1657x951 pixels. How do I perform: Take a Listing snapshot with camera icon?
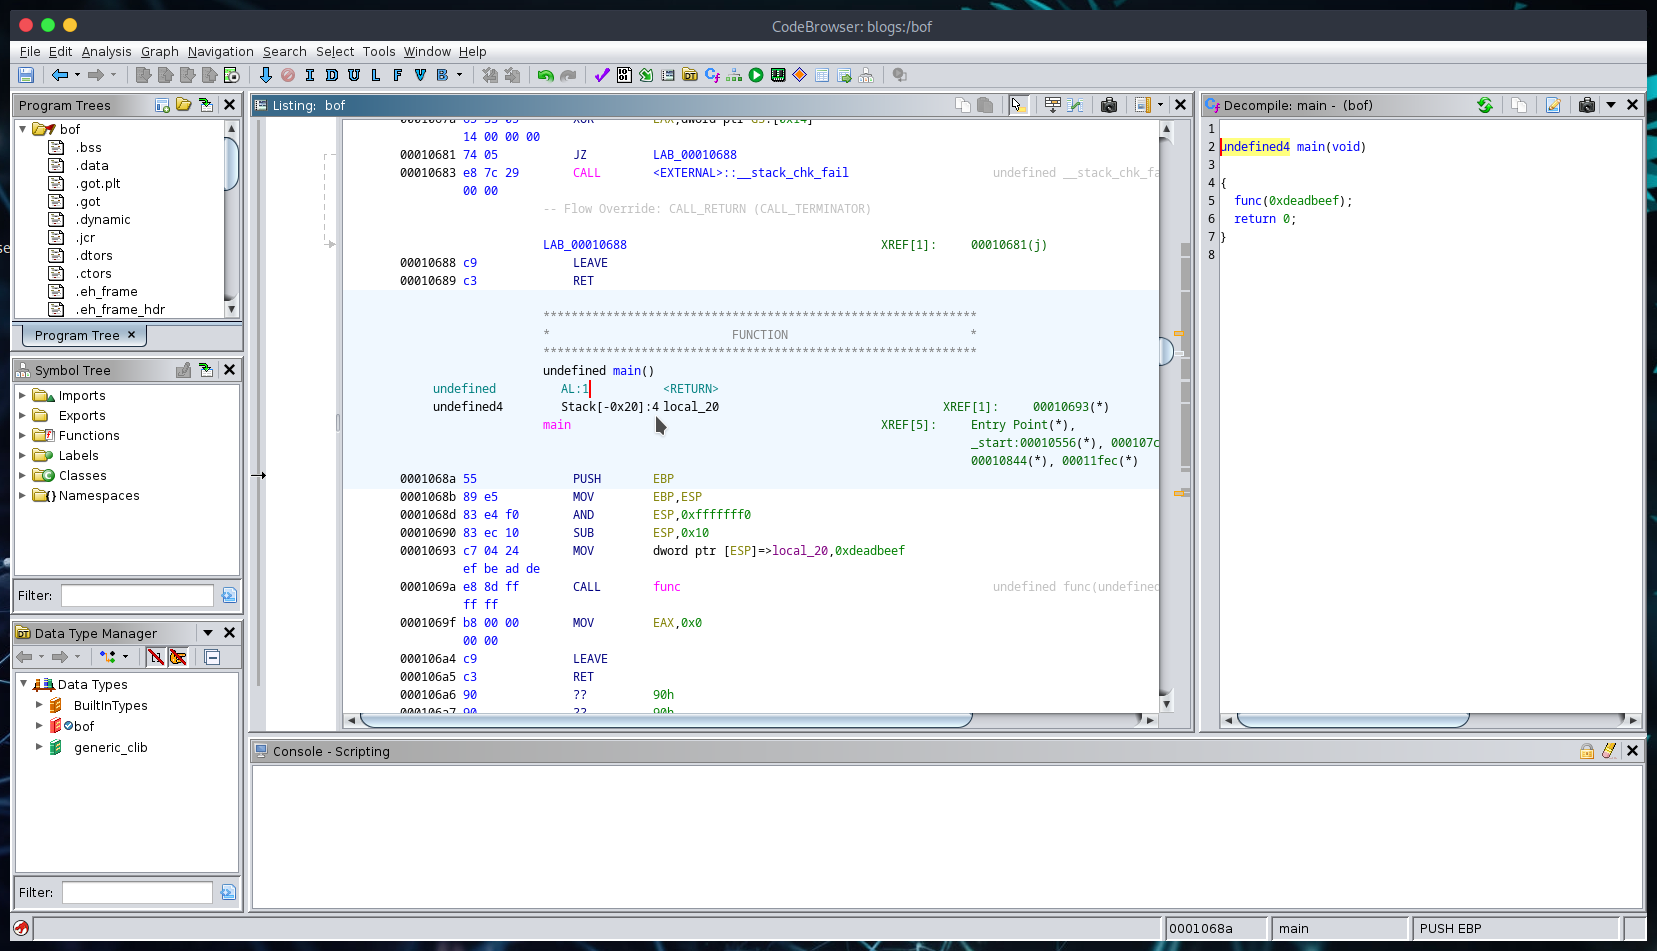(1108, 105)
